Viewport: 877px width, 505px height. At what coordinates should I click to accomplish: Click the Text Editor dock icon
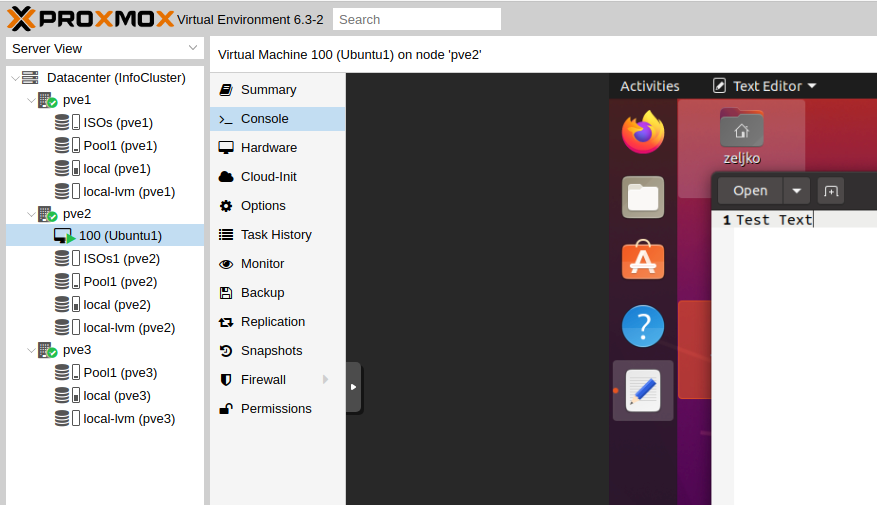[643, 390]
